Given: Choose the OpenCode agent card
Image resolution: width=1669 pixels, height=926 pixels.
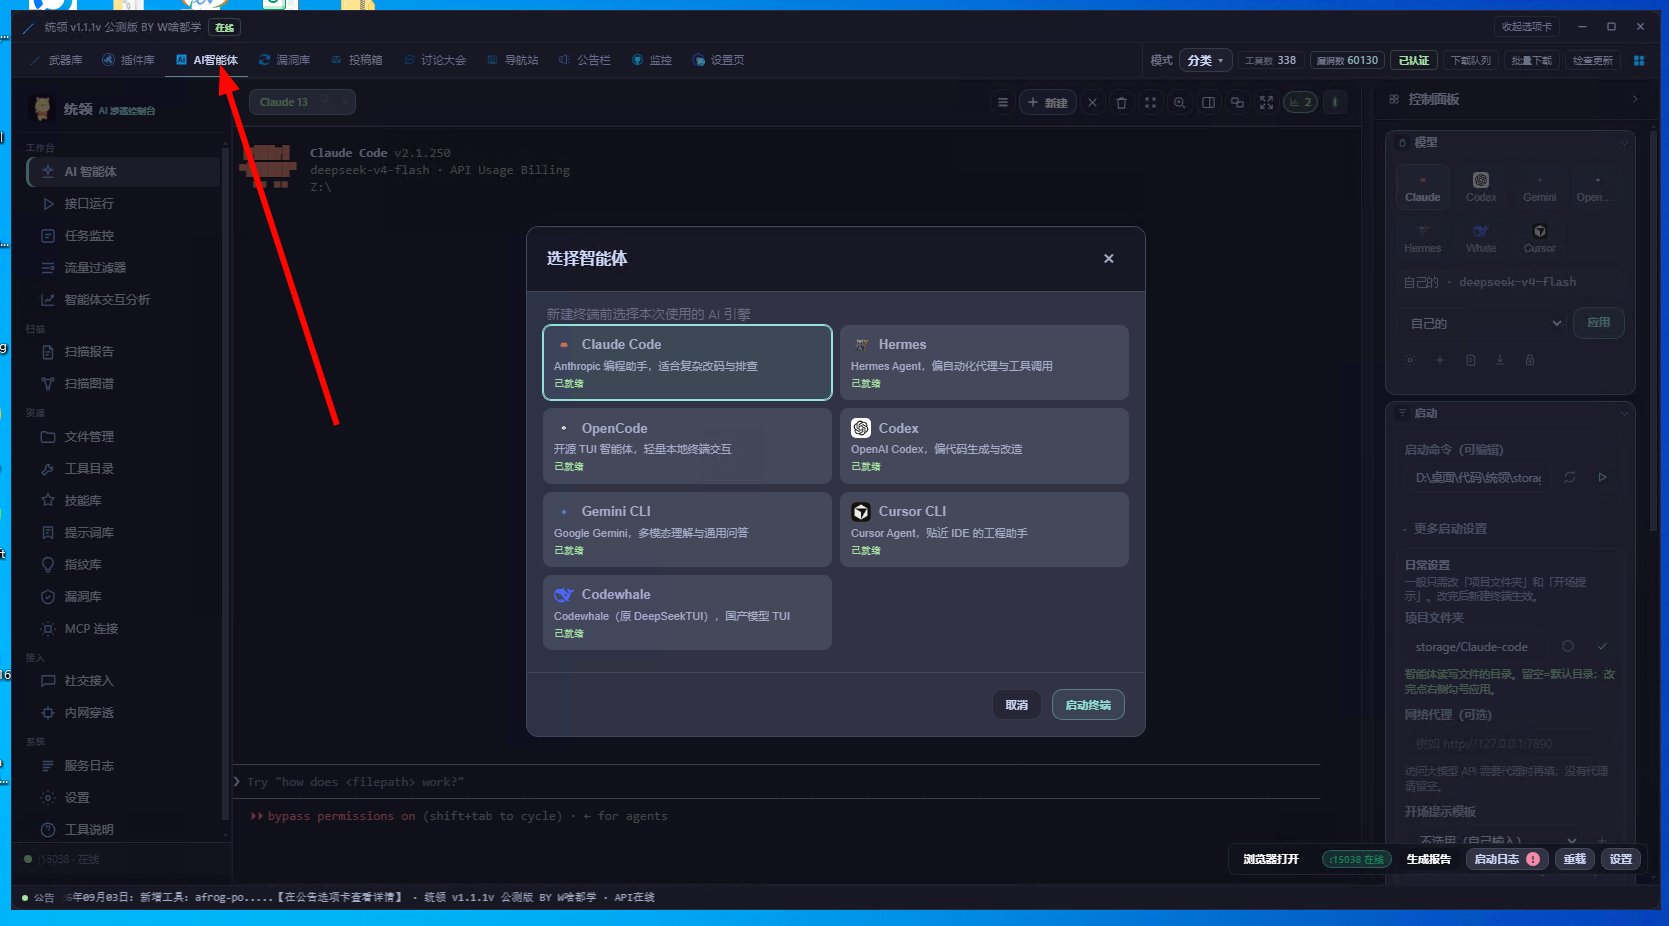Looking at the screenshot, I should click(x=687, y=446).
